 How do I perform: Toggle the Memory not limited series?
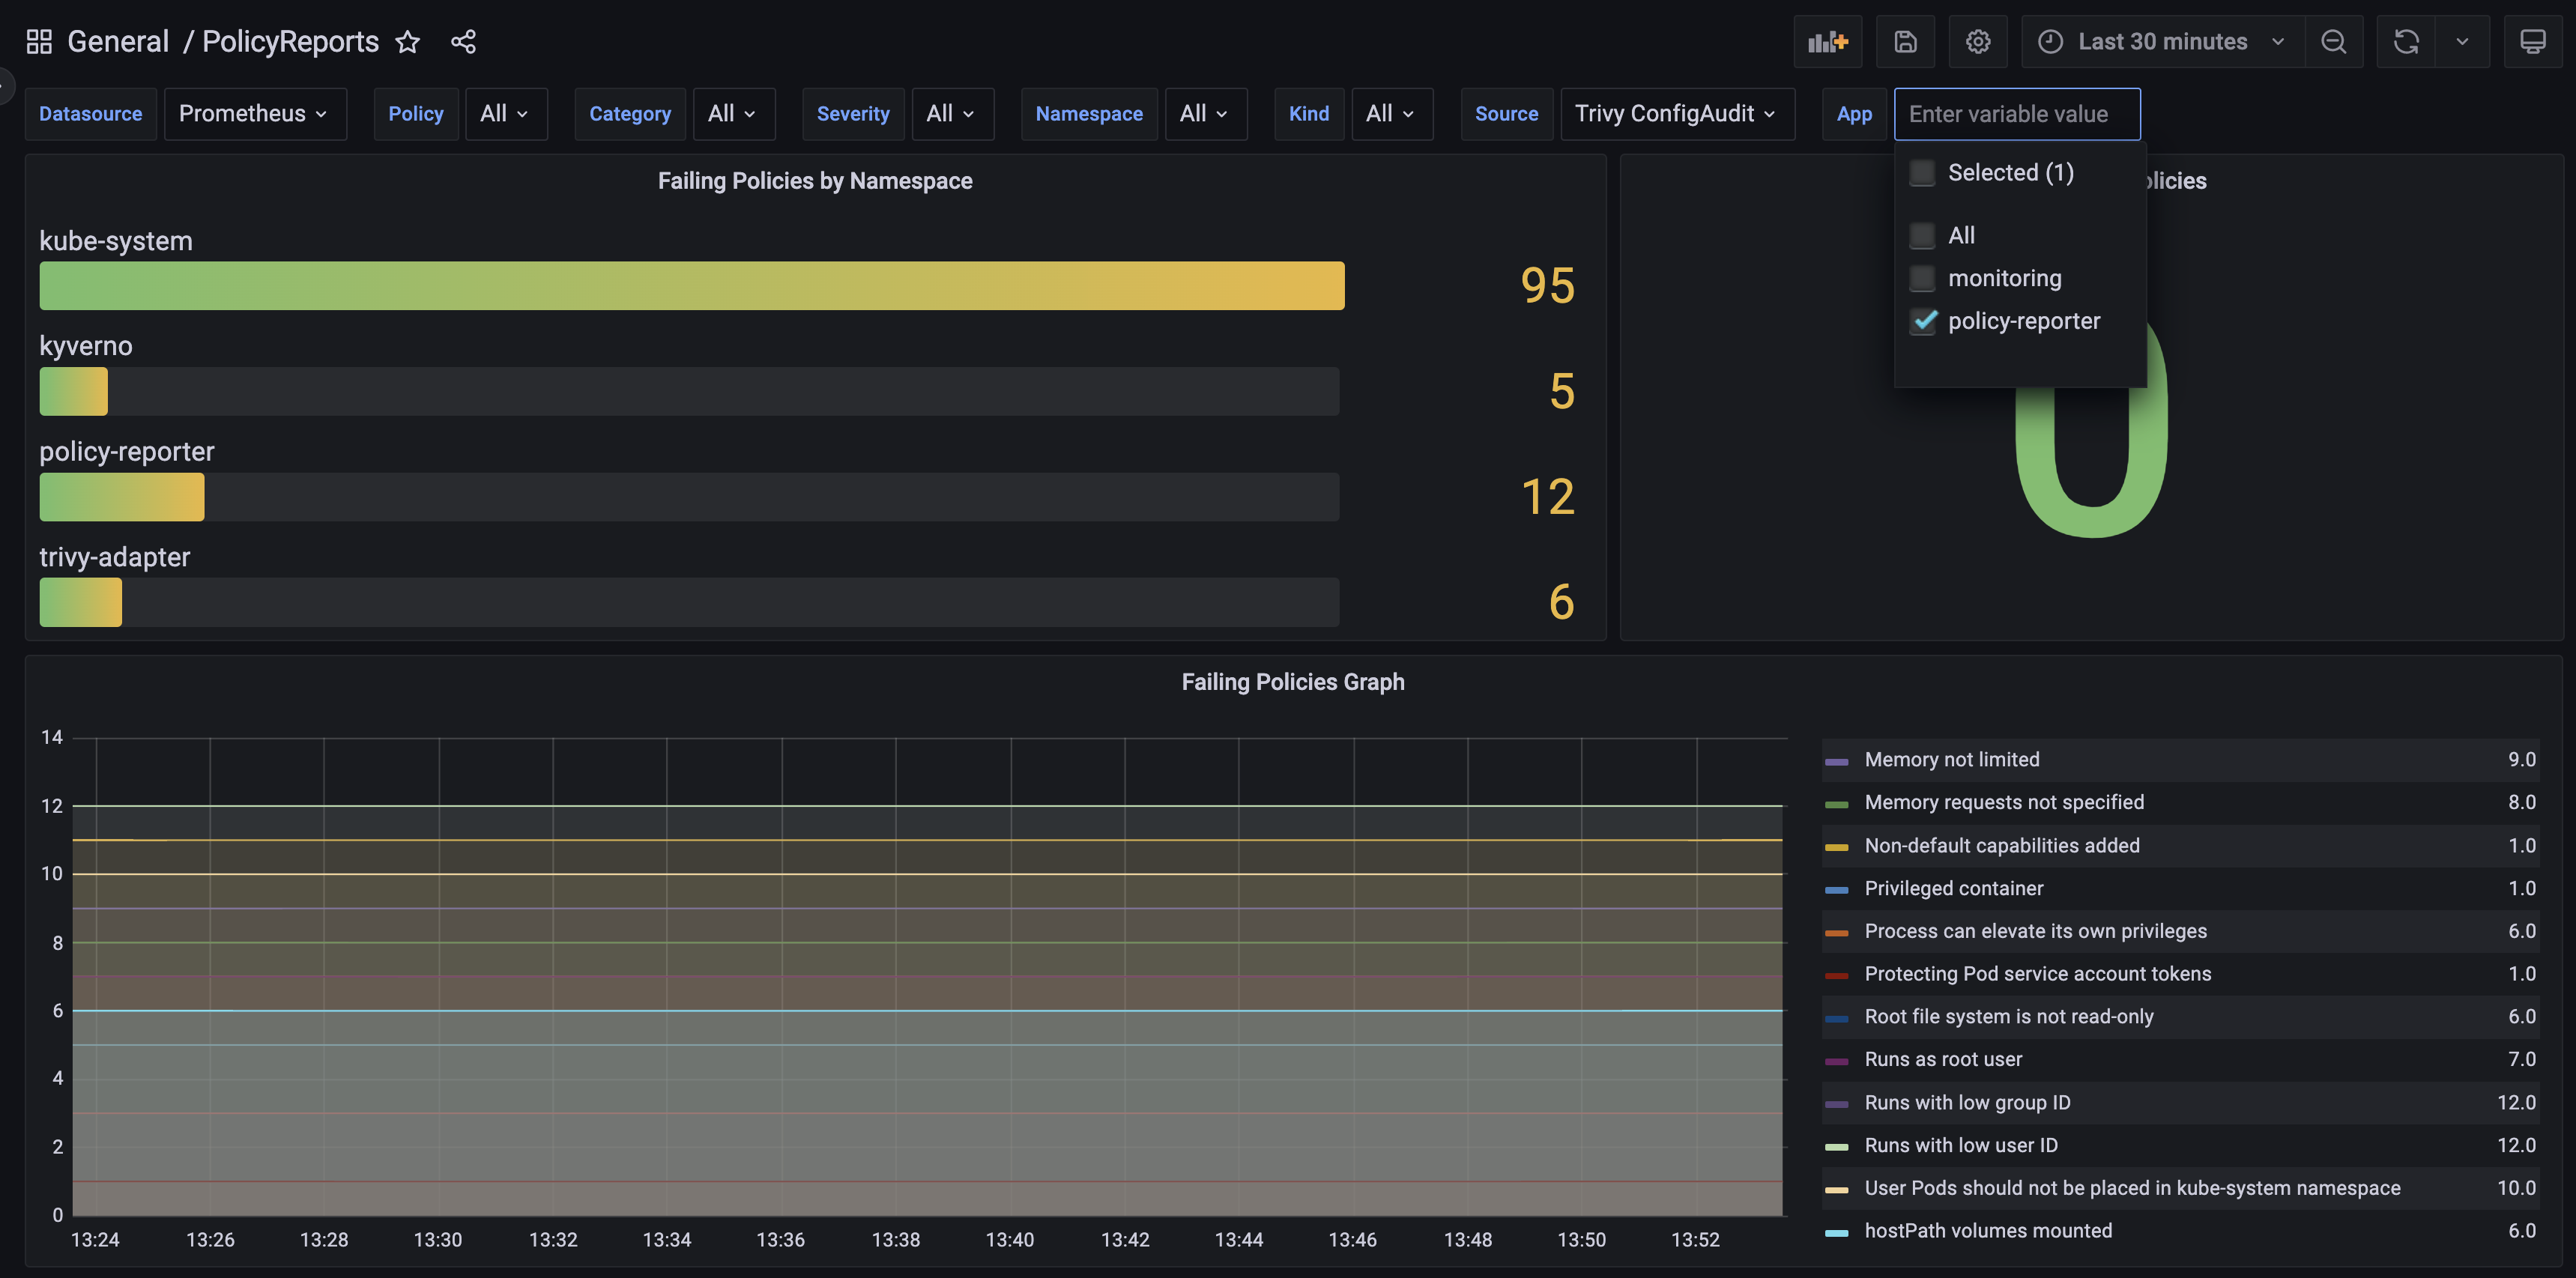(1950, 759)
